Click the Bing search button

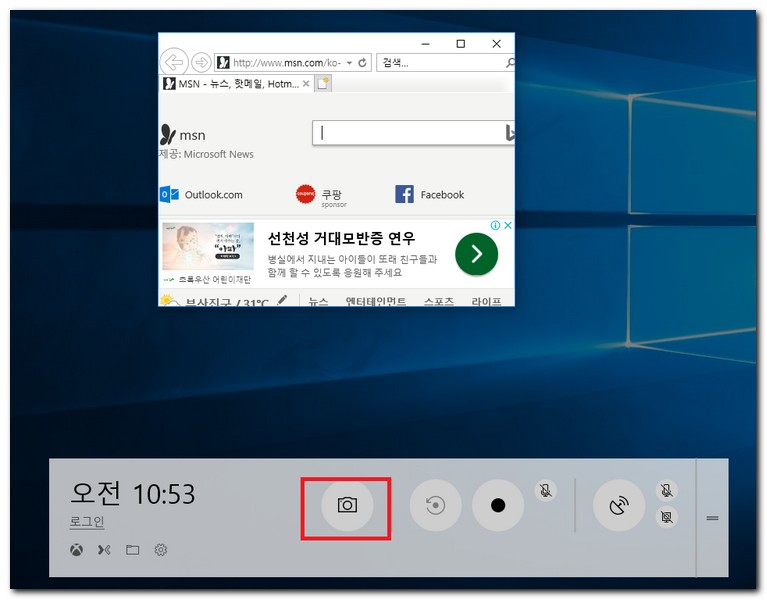(x=509, y=133)
